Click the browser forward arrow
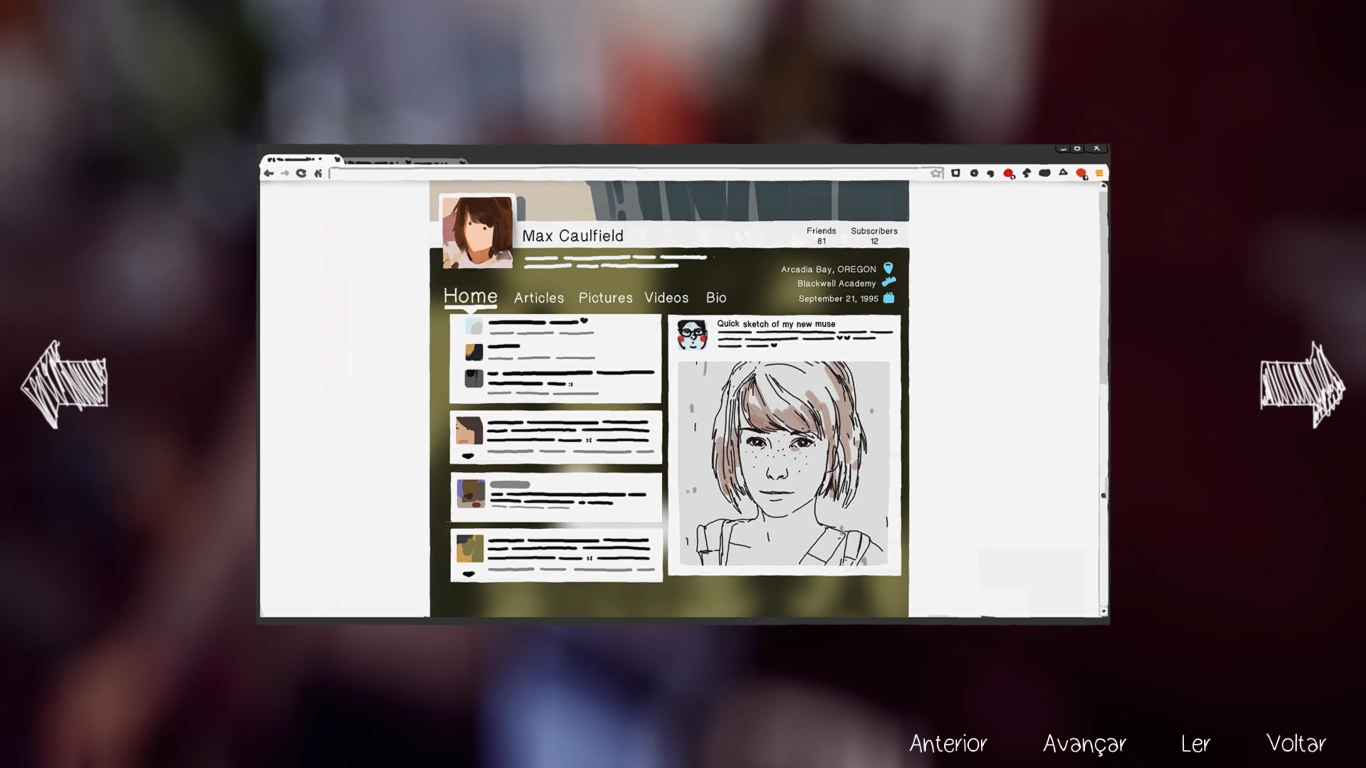Image resolution: width=1366 pixels, height=768 pixels. tap(285, 173)
